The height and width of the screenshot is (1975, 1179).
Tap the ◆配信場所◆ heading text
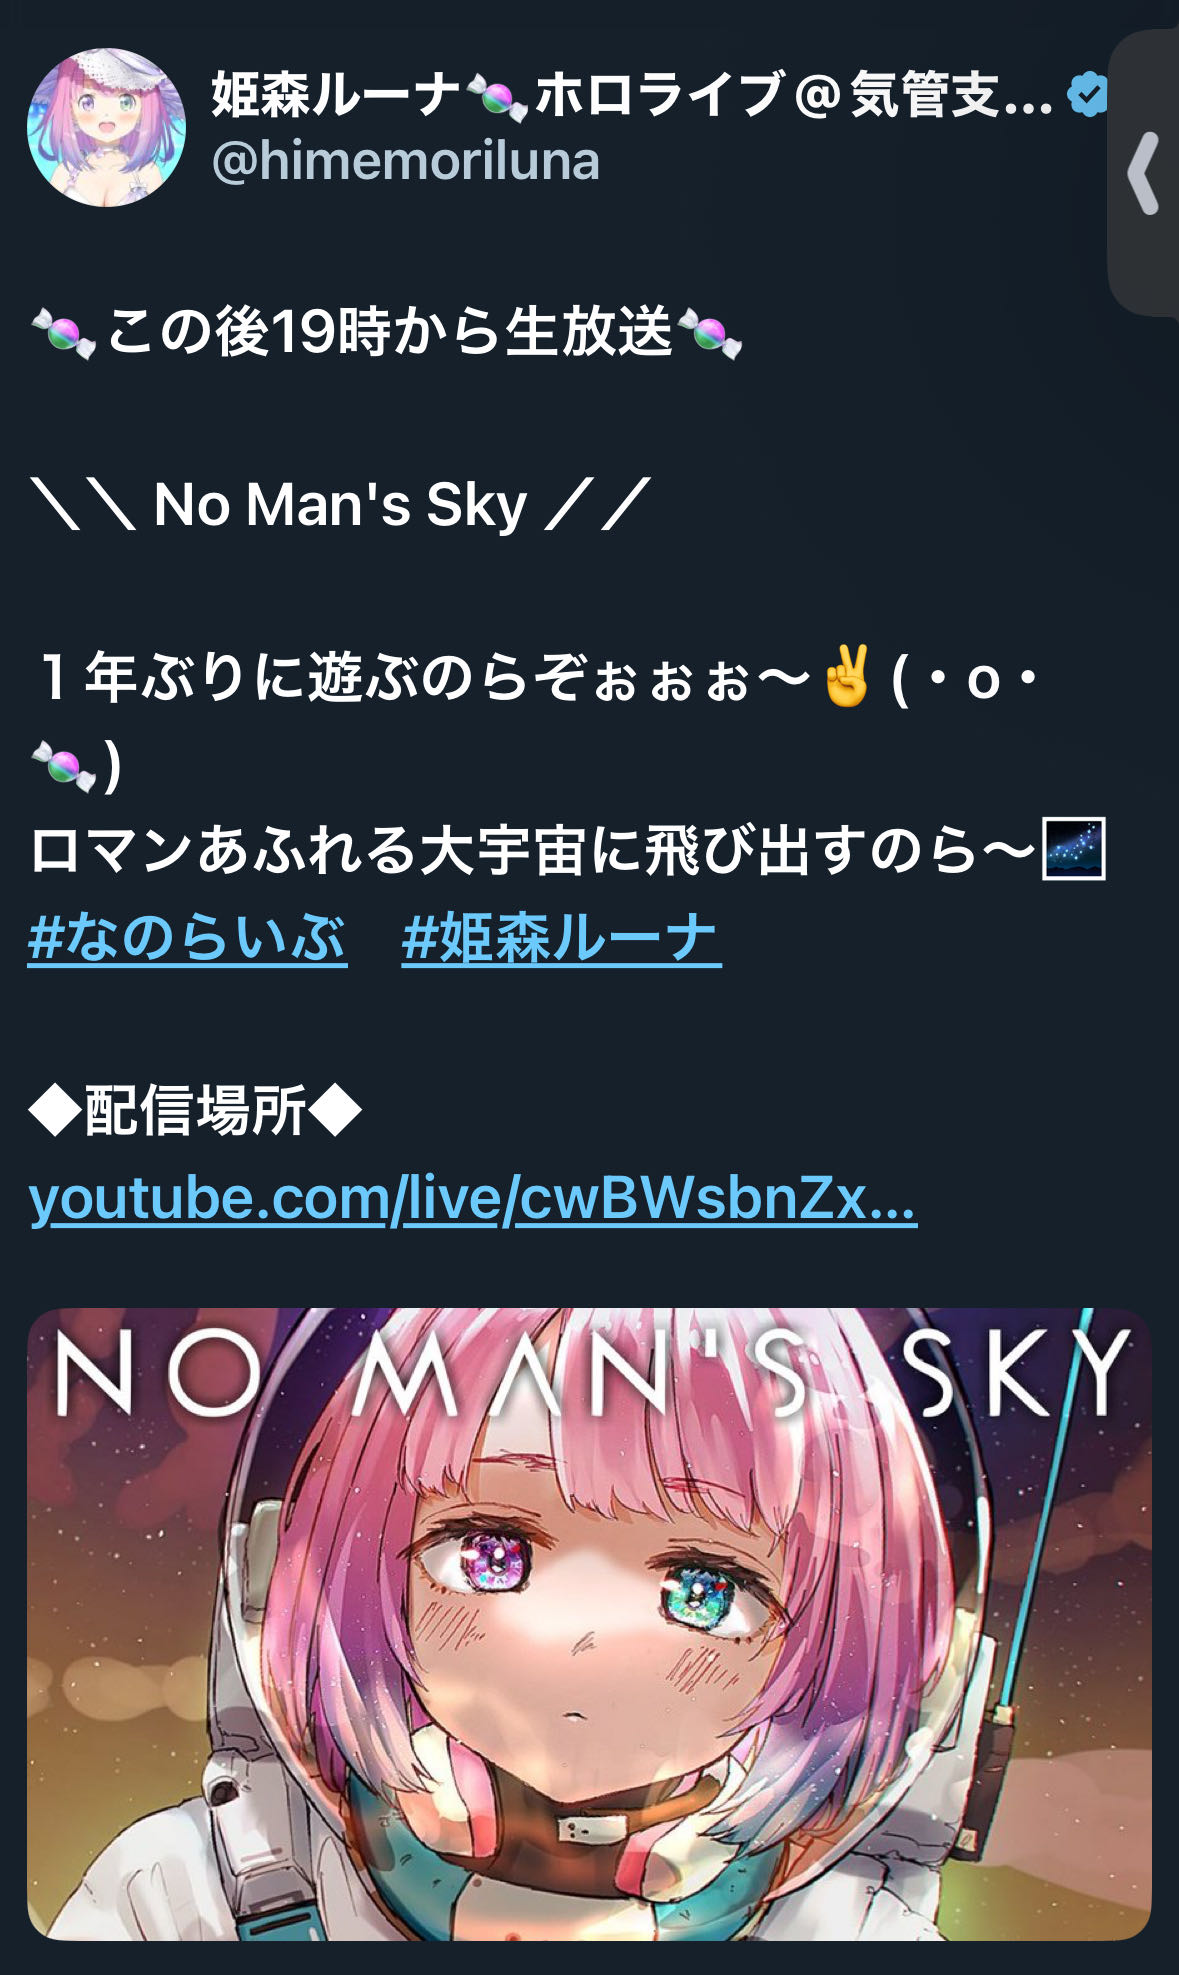coord(195,1111)
